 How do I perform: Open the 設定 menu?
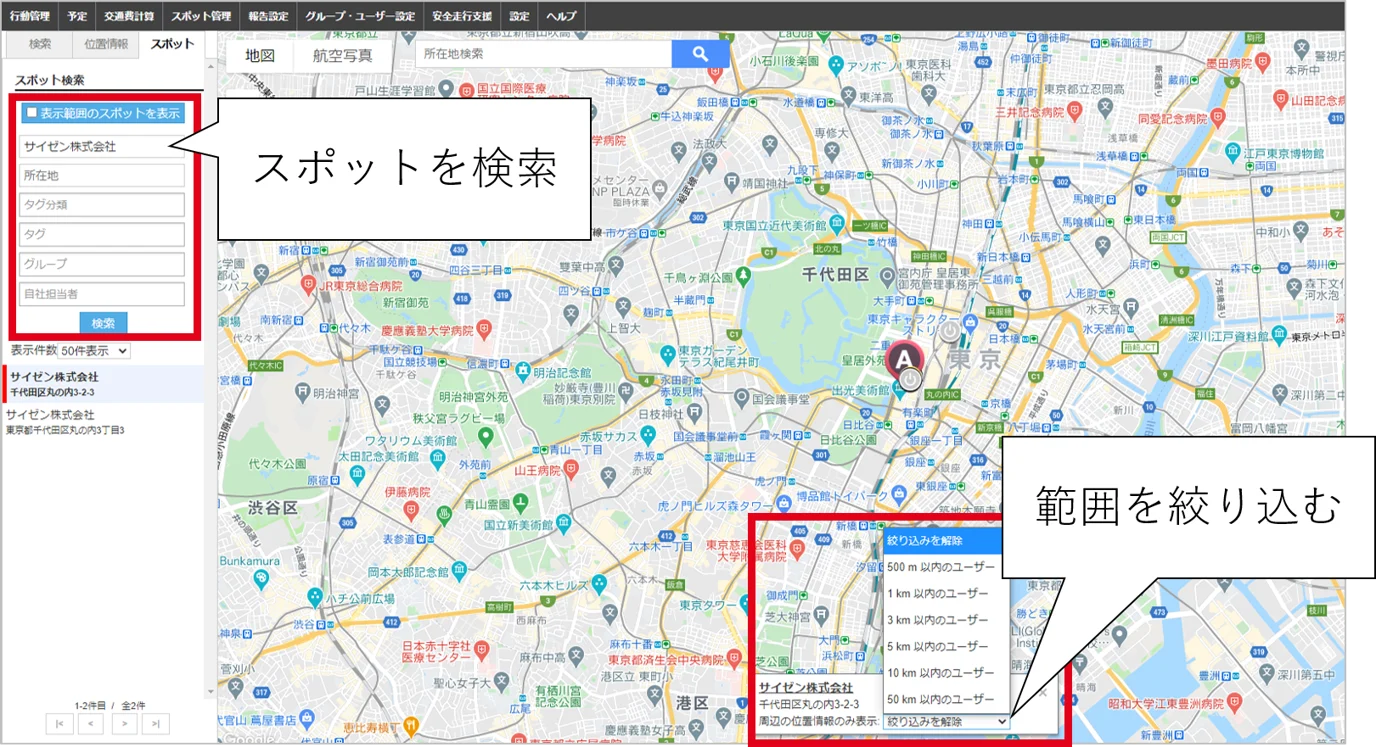pos(519,16)
